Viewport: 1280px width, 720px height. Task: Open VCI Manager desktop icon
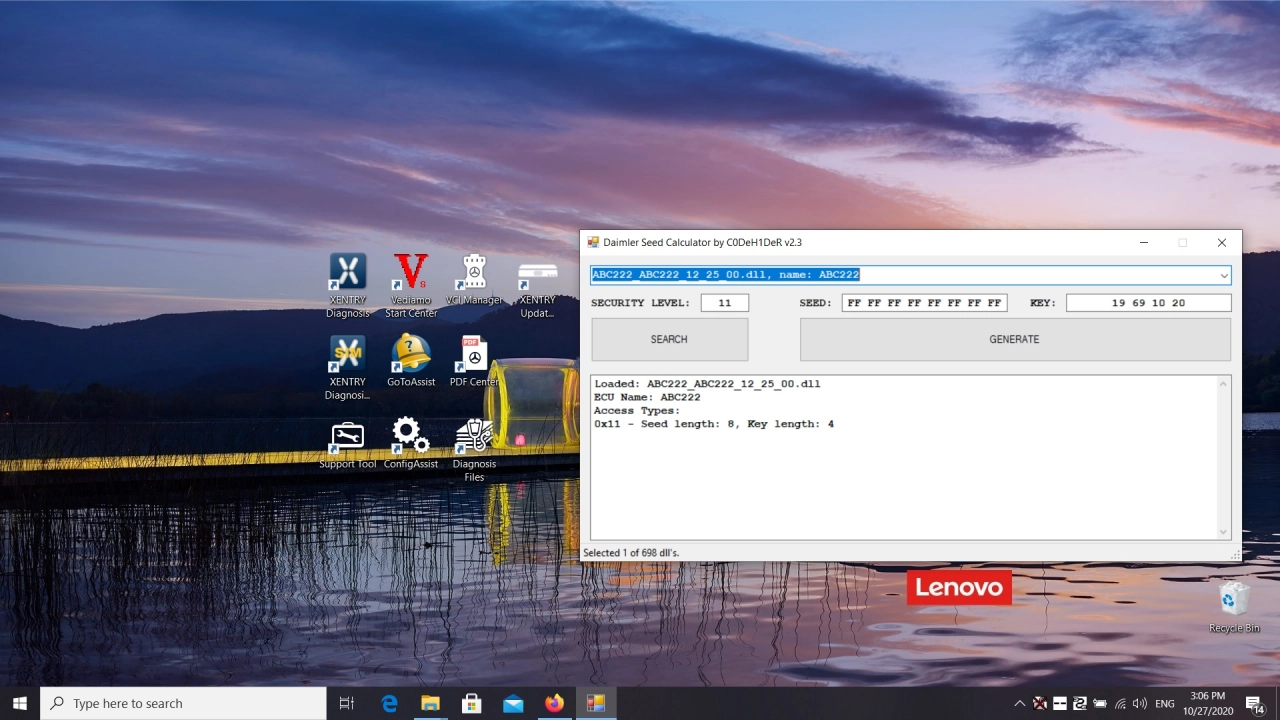point(474,280)
